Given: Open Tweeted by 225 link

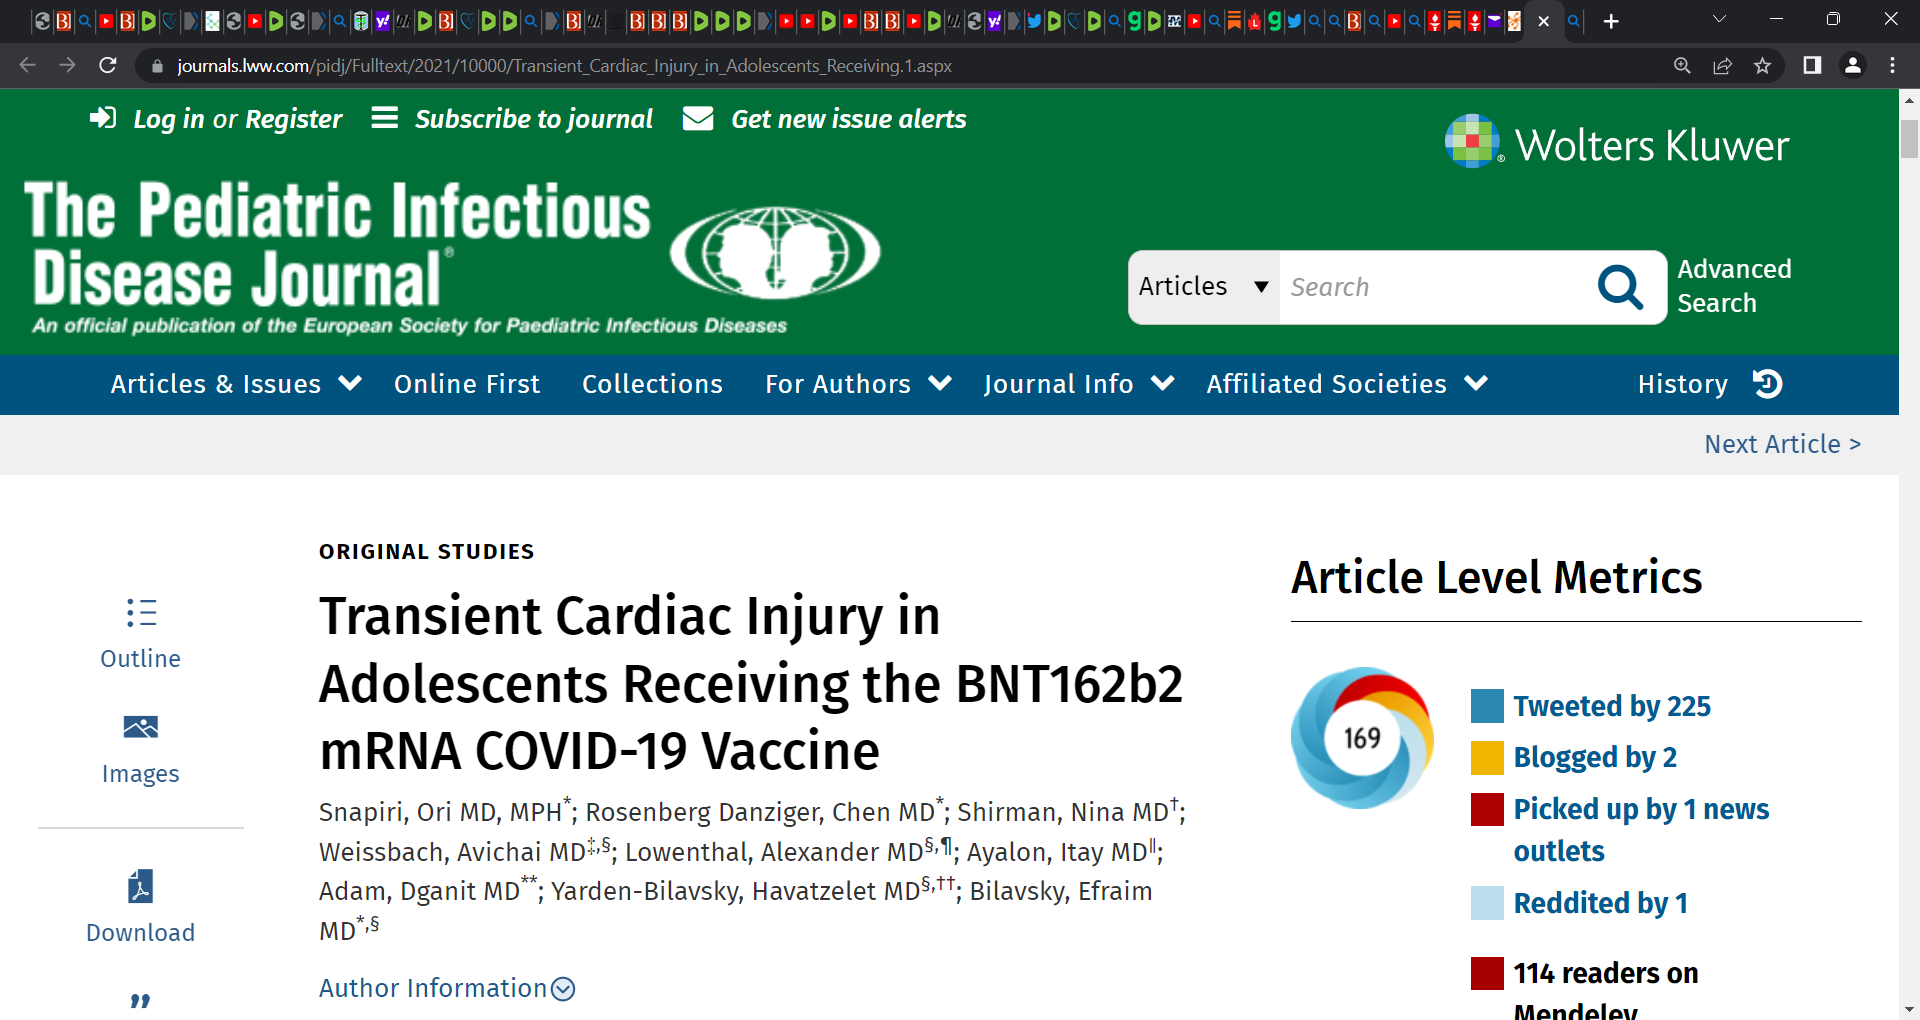Looking at the screenshot, I should (x=1612, y=706).
